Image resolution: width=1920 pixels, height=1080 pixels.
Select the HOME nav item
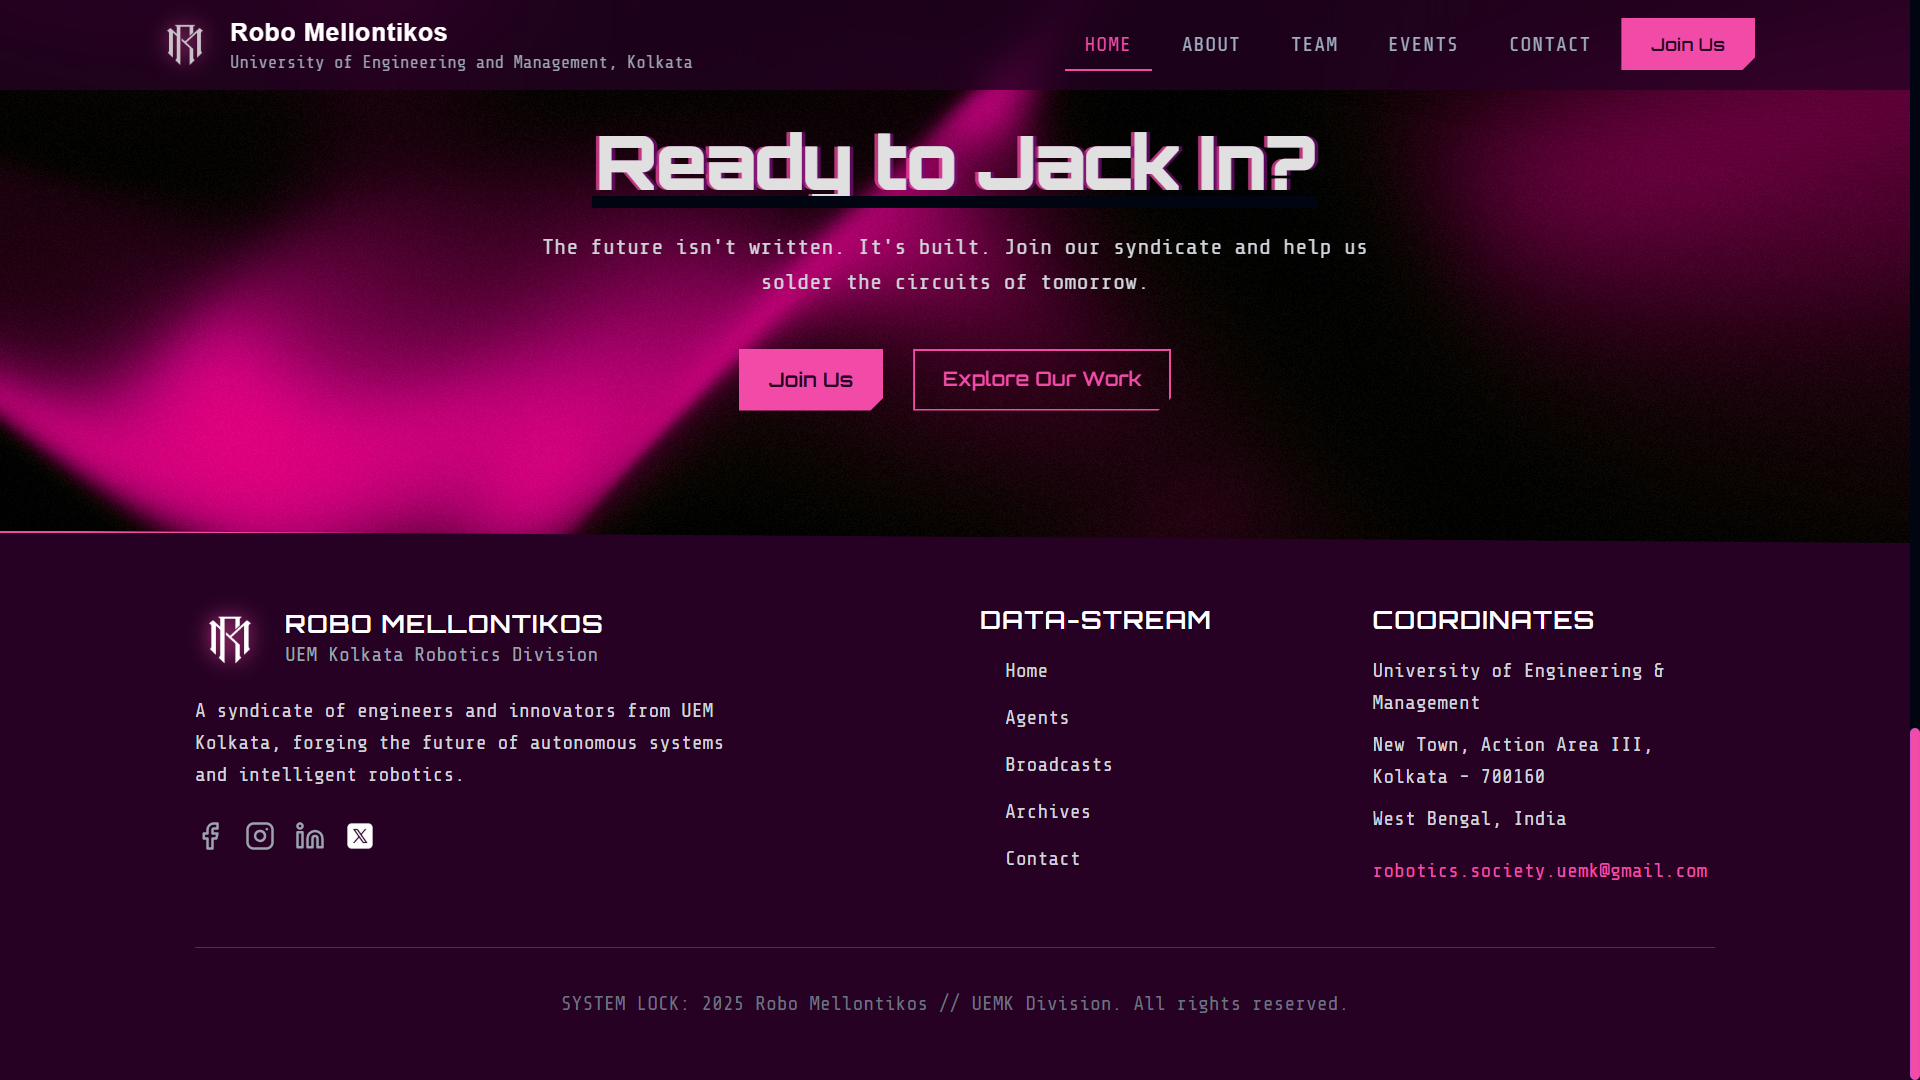[x=1107, y=45]
